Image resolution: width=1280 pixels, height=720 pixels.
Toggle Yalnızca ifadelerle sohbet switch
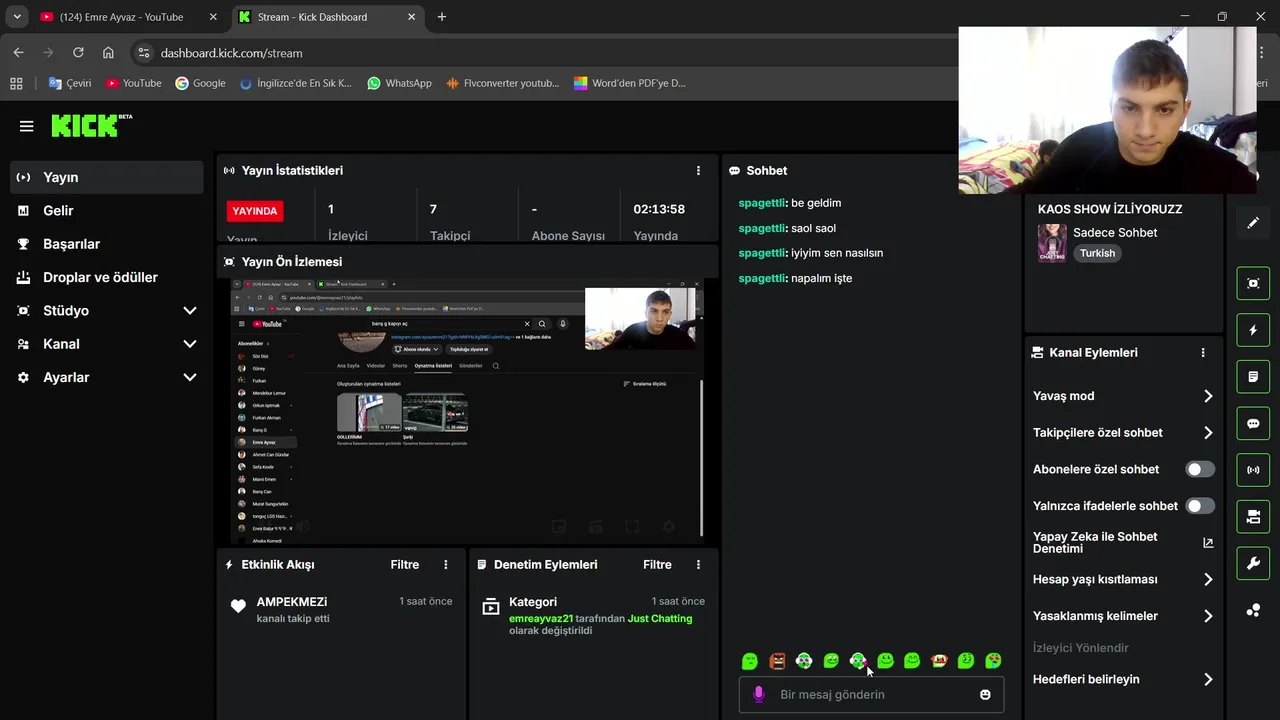click(1200, 506)
